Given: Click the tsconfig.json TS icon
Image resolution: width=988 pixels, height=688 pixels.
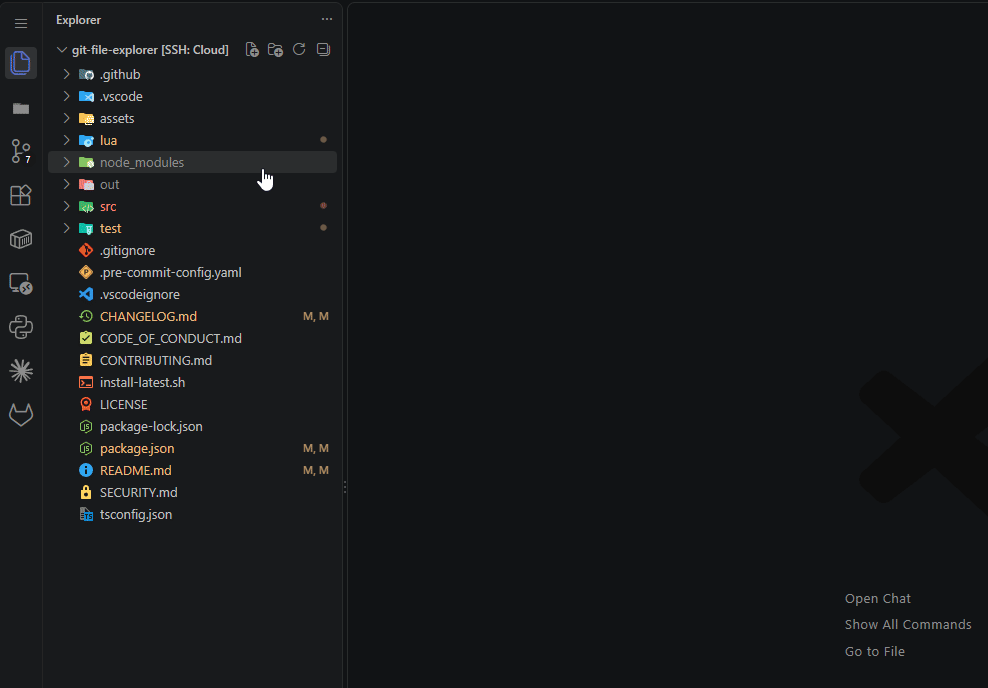Looking at the screenshot, I should pos(86,515).
